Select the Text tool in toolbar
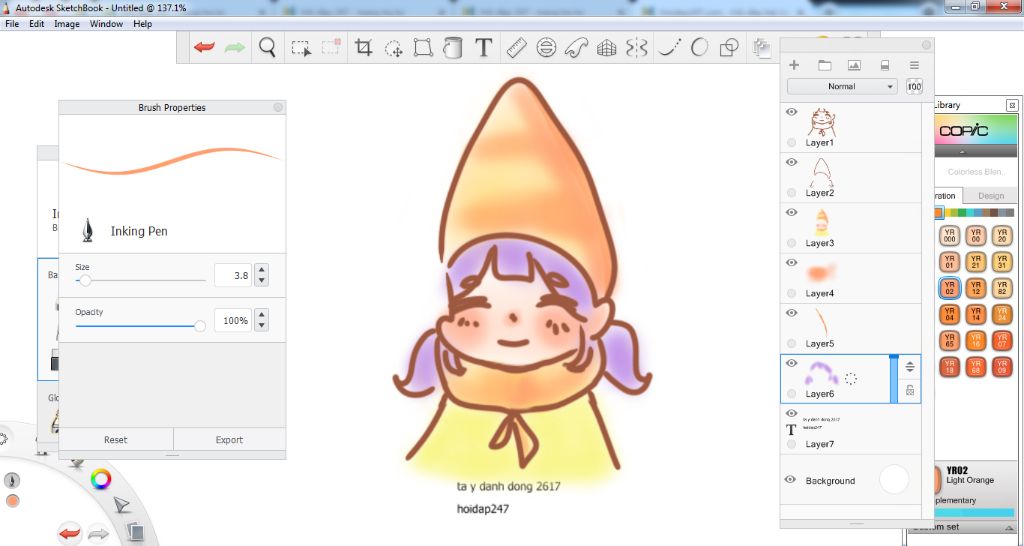The width and height of the screenshot is (1024, 546). pos(483,48)
